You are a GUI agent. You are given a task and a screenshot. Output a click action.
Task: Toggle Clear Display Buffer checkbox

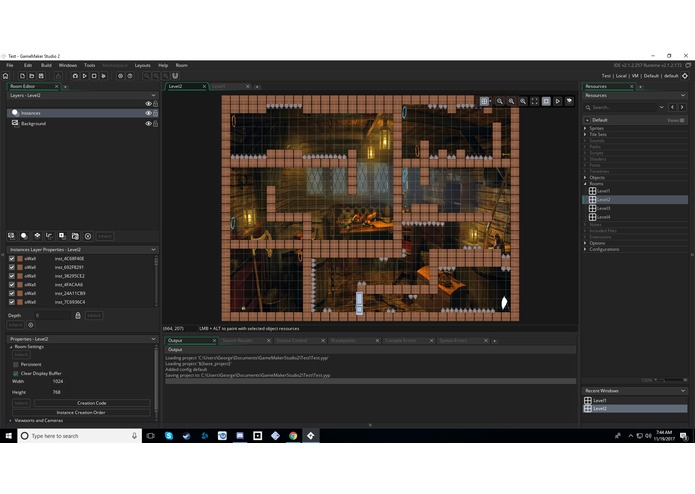coord(16,373)
